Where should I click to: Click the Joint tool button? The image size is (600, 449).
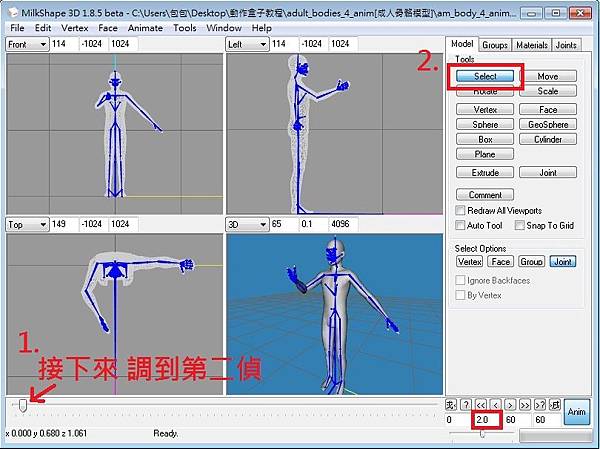[548, 173]
